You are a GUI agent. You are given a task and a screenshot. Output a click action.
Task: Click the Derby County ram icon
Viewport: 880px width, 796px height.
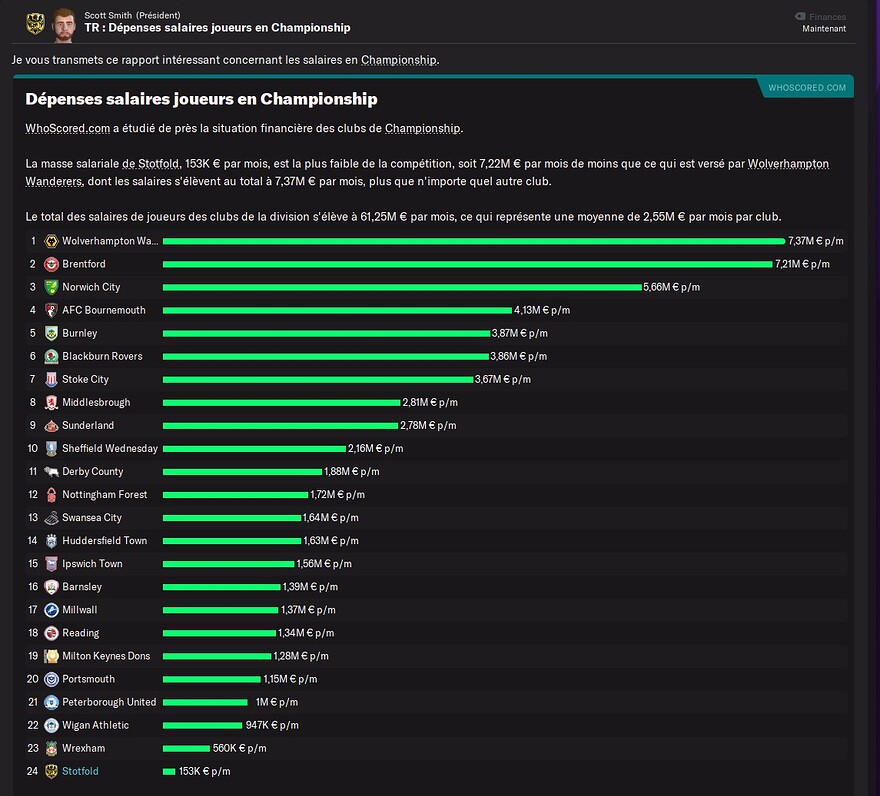coord(51,472)
